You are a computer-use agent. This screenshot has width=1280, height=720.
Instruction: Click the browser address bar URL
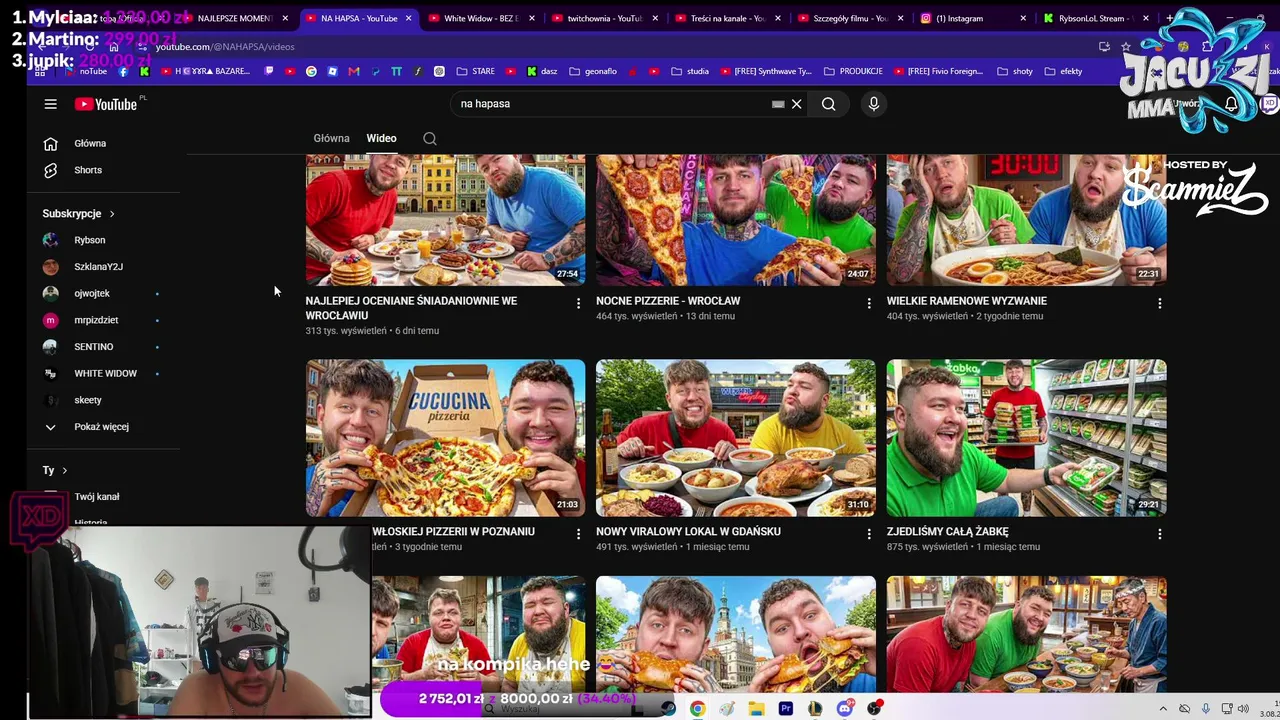pos(225,47)
